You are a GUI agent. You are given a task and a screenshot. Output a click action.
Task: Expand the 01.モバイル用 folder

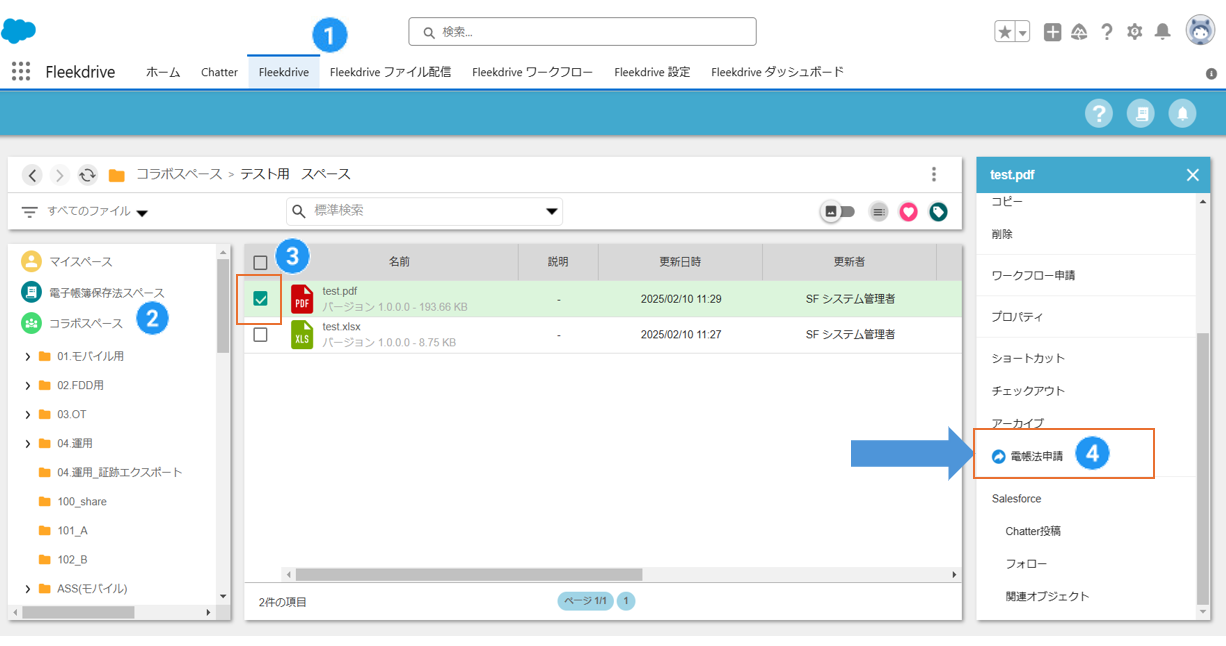pyautogui.click(x=28, y=357)
